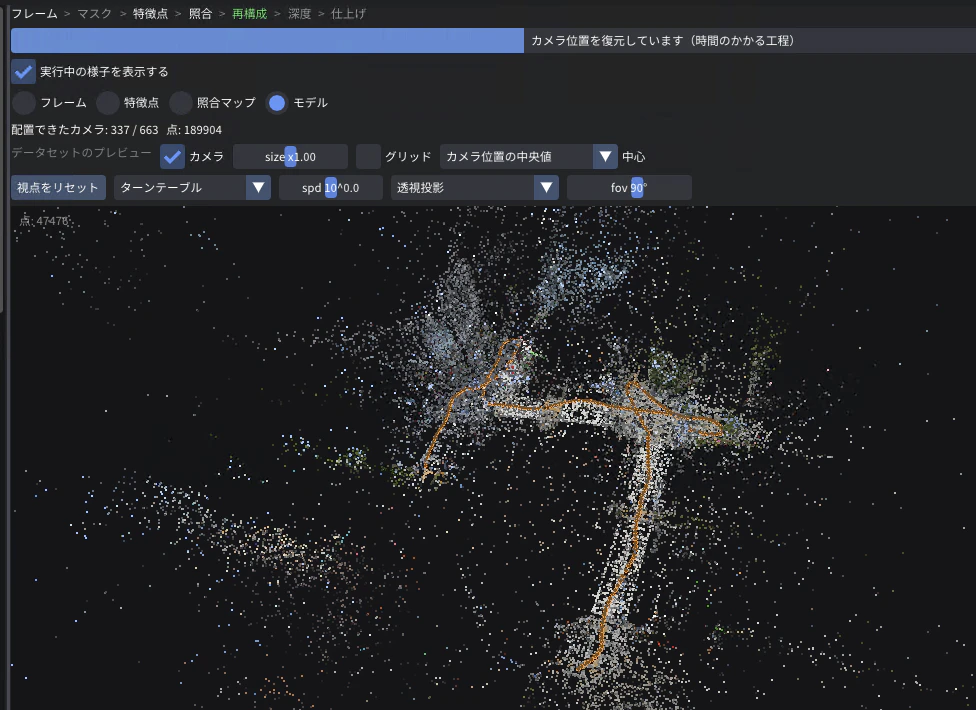Open the 特徴点 step in breadcrumb
Image resolution: width=976 pixels, height=710 pixels.
pos(151,14)
